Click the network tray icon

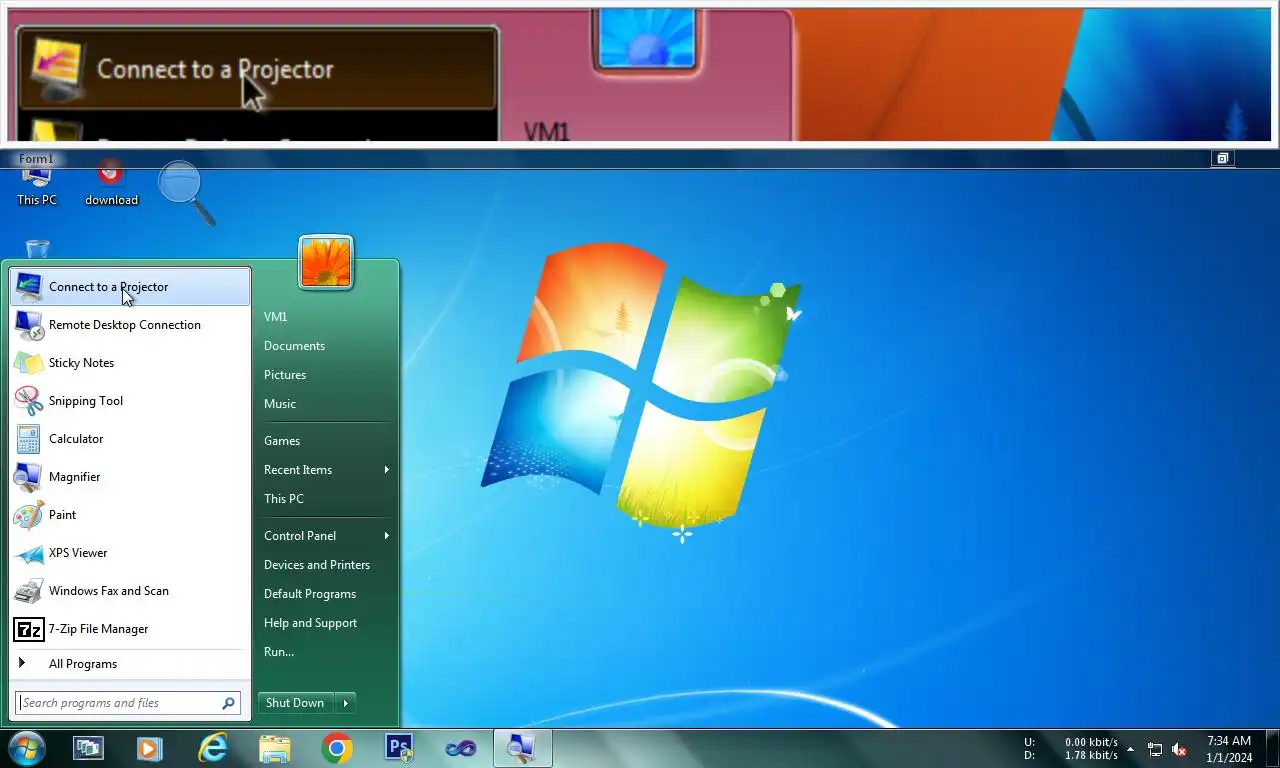pyautogui.click(x=1155, y=749)
